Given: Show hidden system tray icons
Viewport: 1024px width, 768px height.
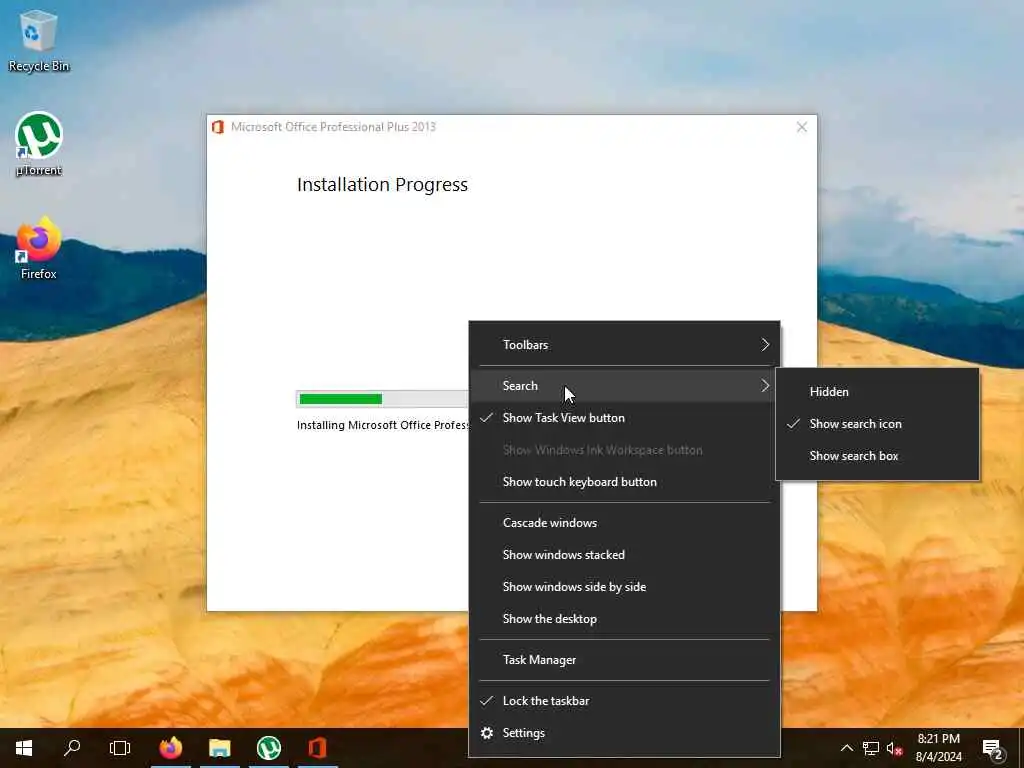Looking at the screenshot, I should coord(846,748).
